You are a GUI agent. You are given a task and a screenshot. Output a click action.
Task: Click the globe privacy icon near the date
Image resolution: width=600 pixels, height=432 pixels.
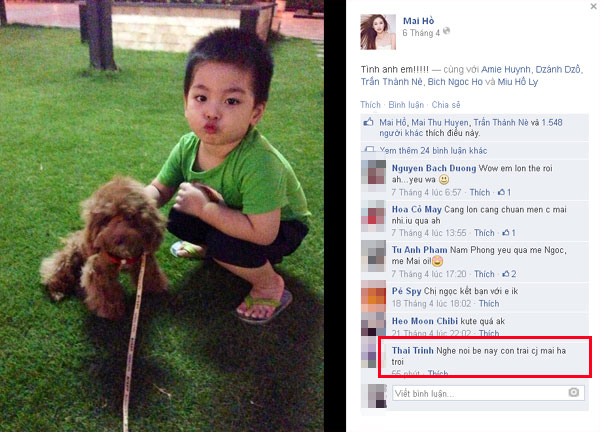[446, 31]
